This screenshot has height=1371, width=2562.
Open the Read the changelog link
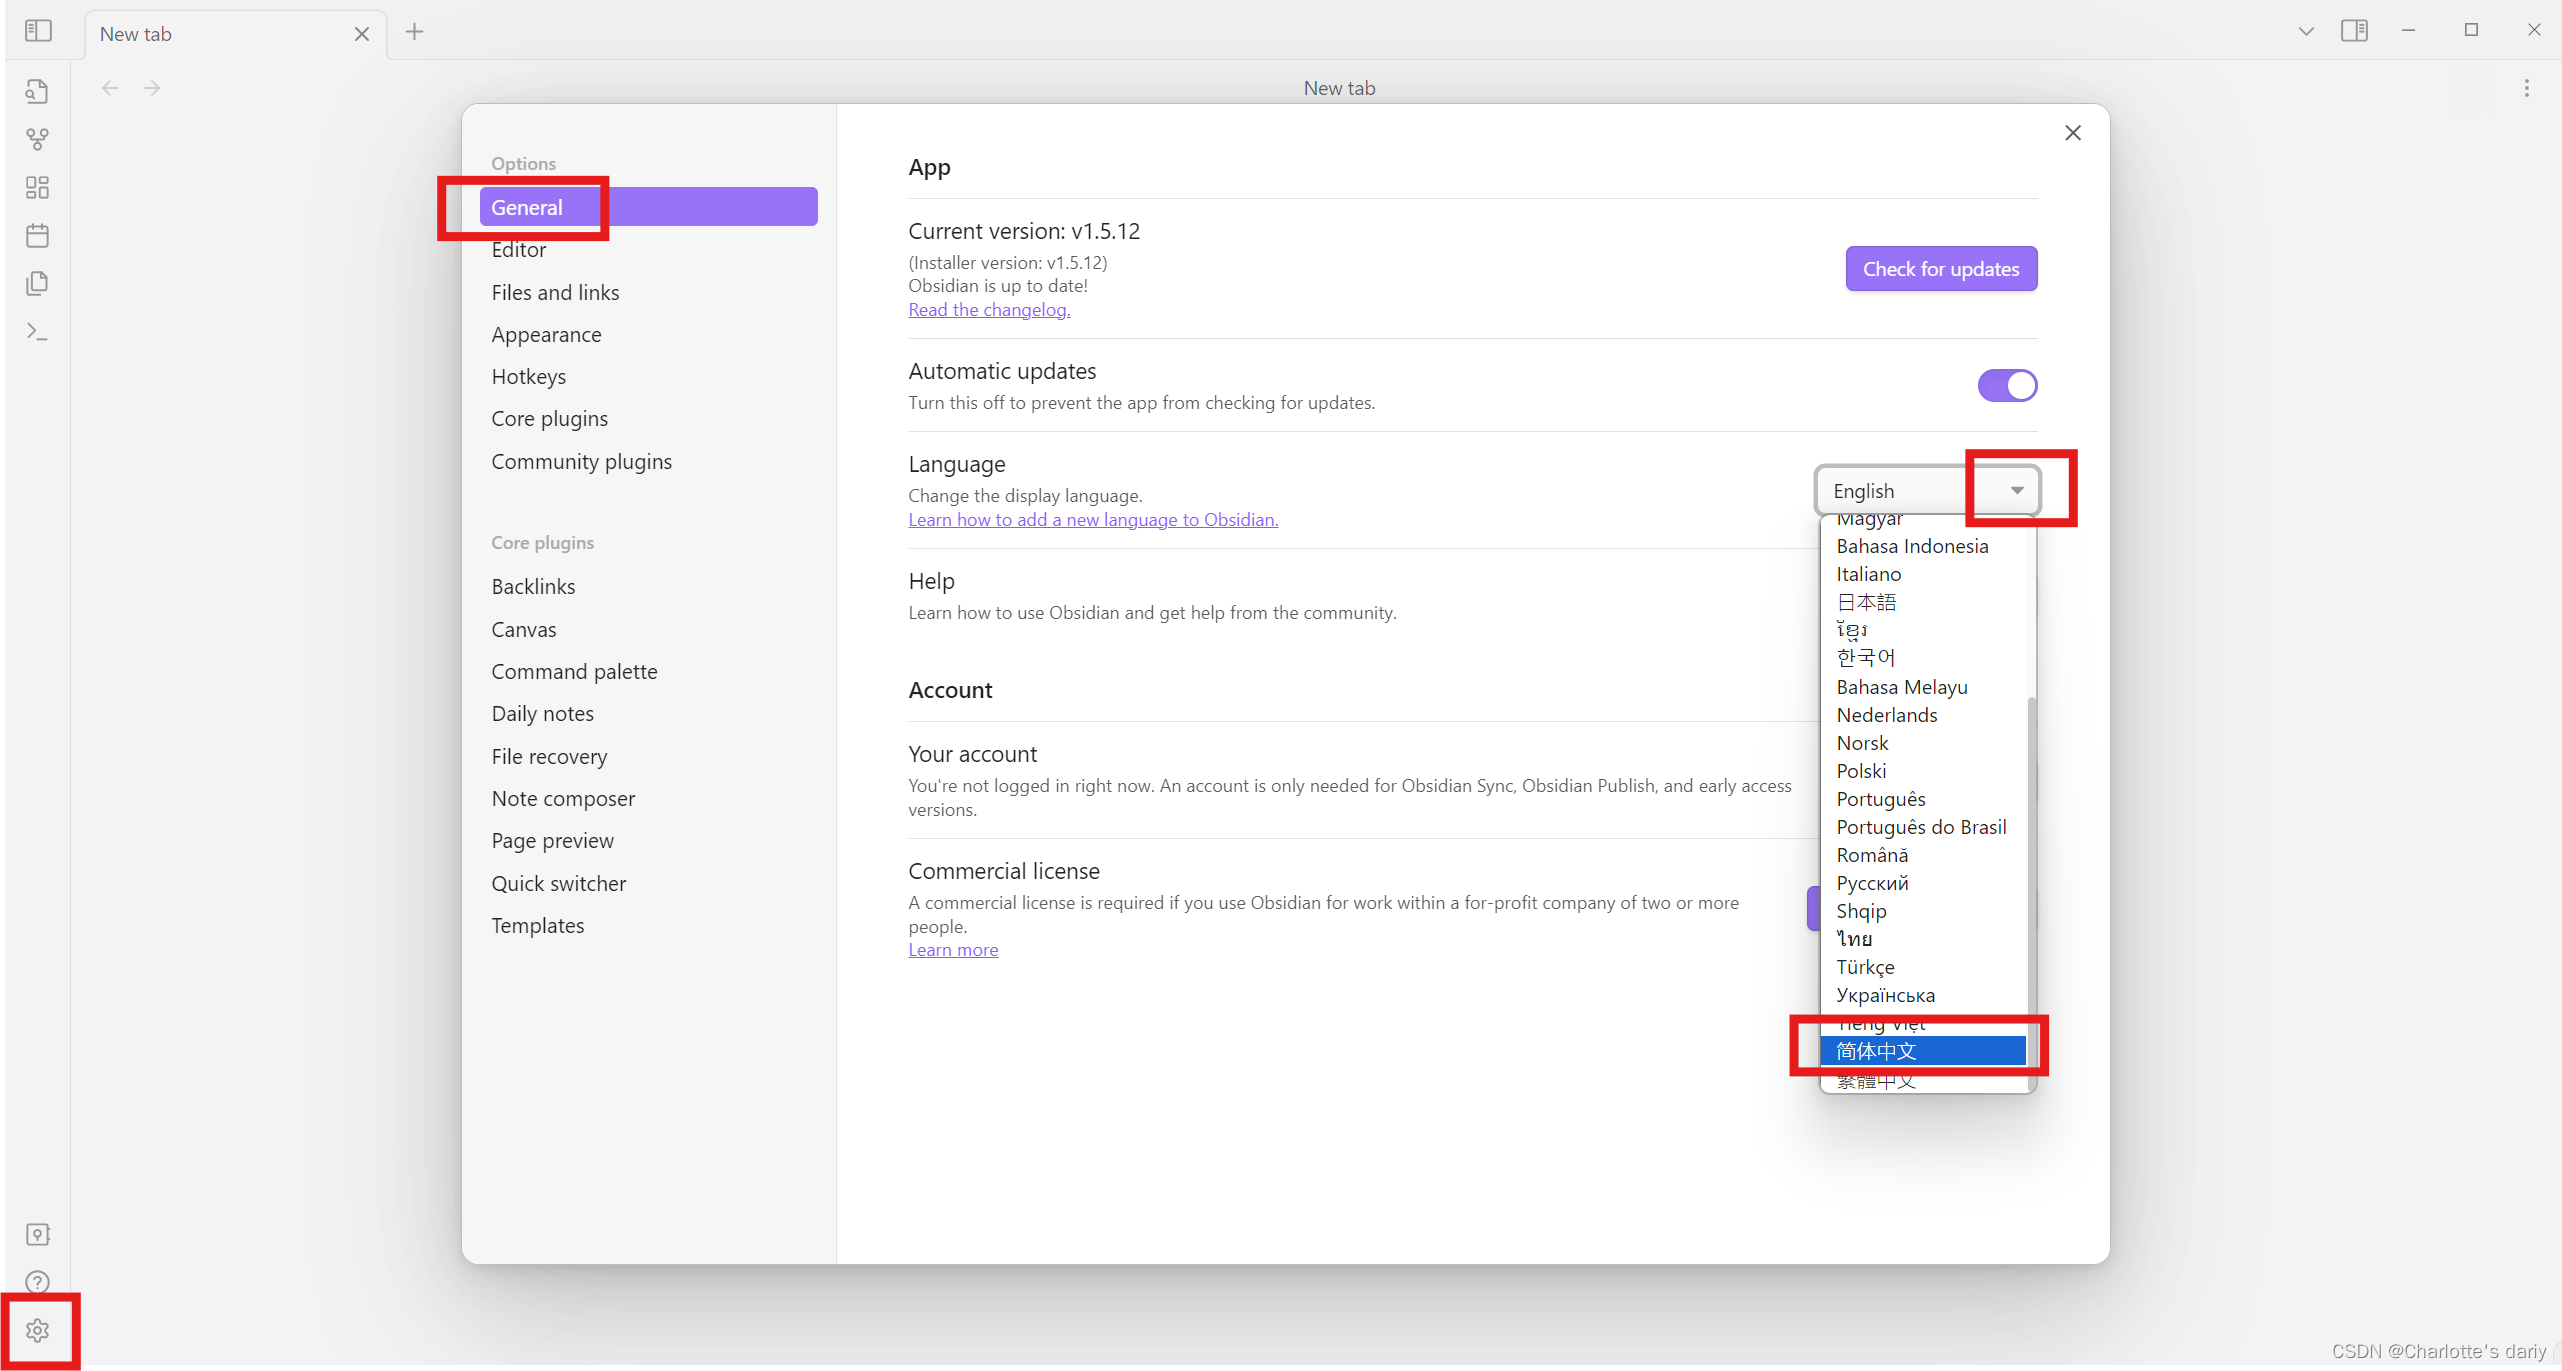tap(988, 310)
